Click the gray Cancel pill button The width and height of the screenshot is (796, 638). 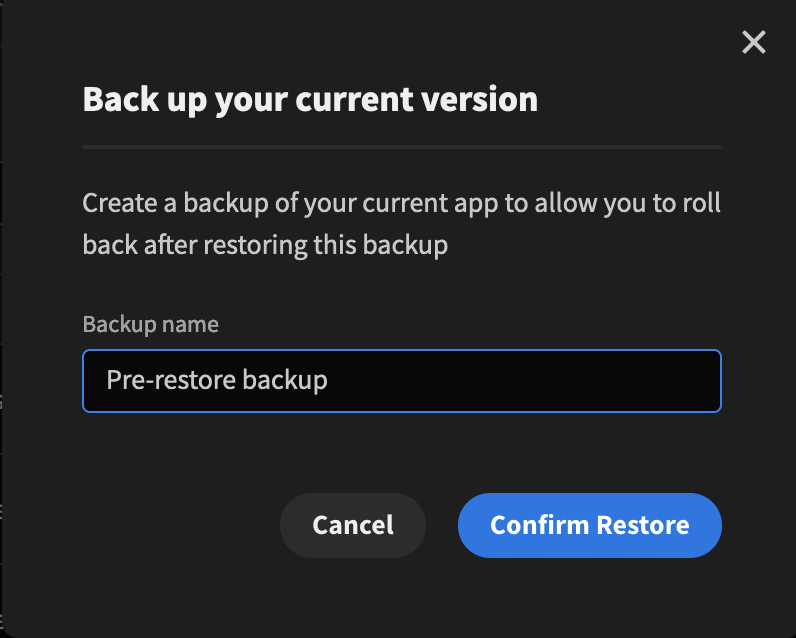tap(353, 525)
